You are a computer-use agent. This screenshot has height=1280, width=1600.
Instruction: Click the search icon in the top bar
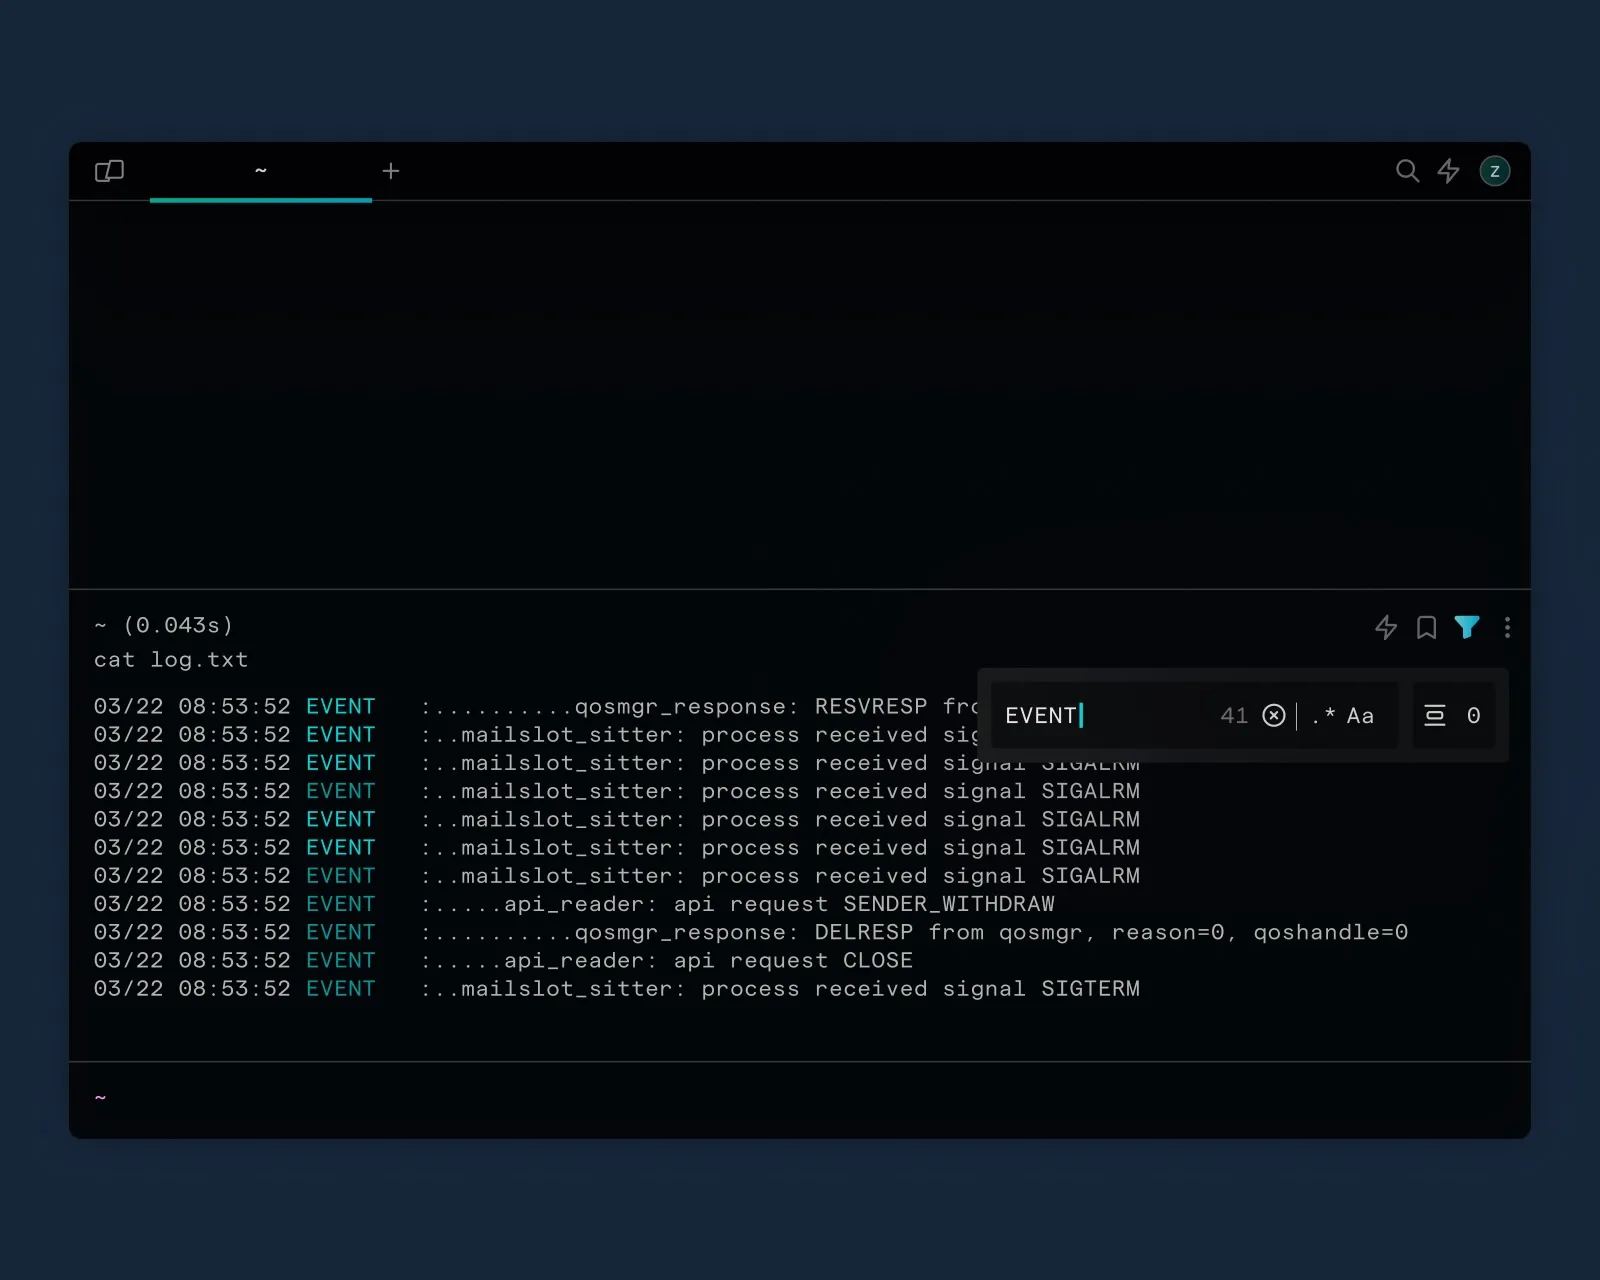tap(1407, 170)
